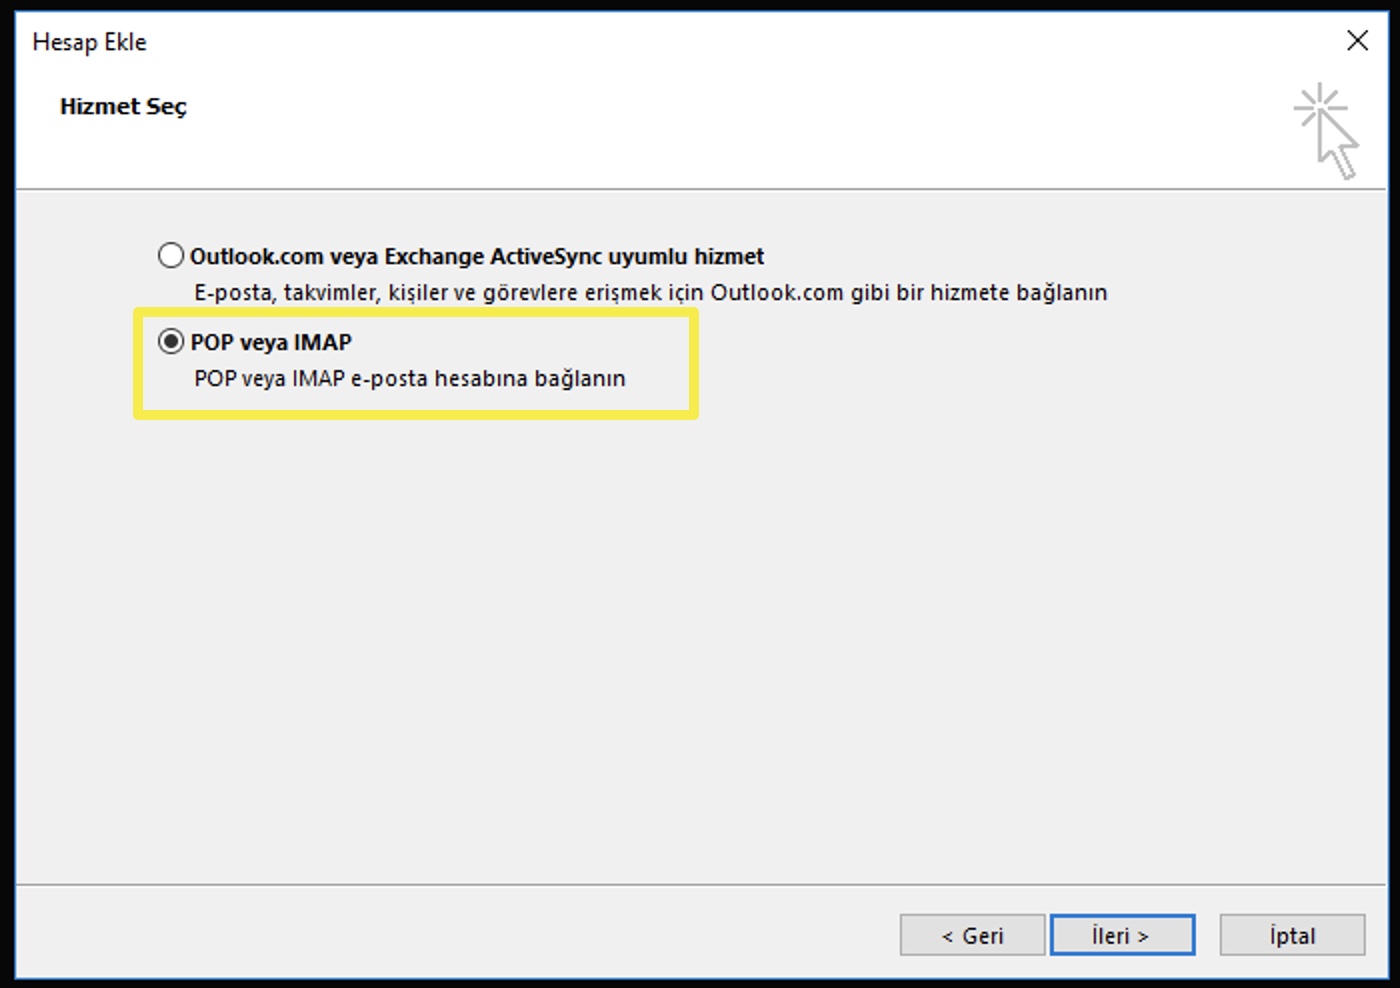Click the word 'IMAP' in the bold option label
The height and width of the screenshot is (988, 1400).
pyautogui.click(x=322, y=343)
